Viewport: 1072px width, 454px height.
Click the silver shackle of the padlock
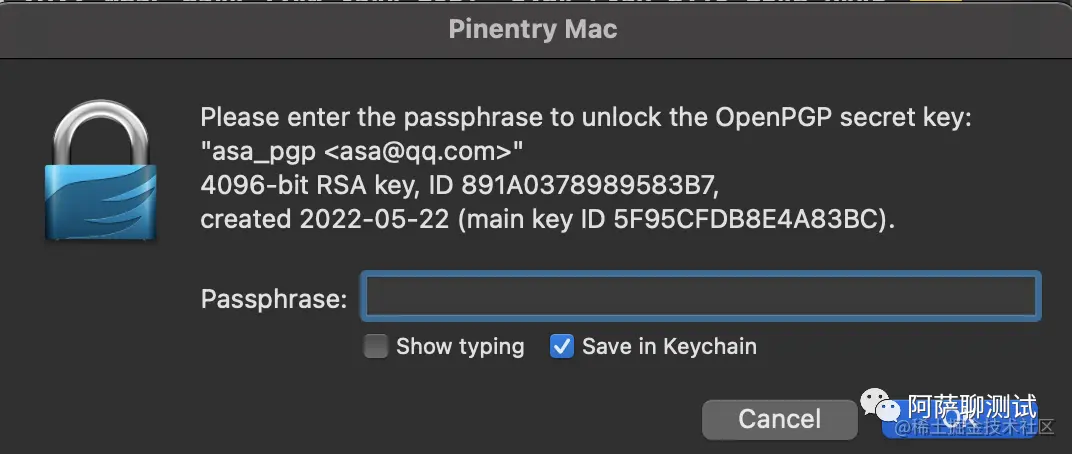pyautogui.click(x=101, y=133)
